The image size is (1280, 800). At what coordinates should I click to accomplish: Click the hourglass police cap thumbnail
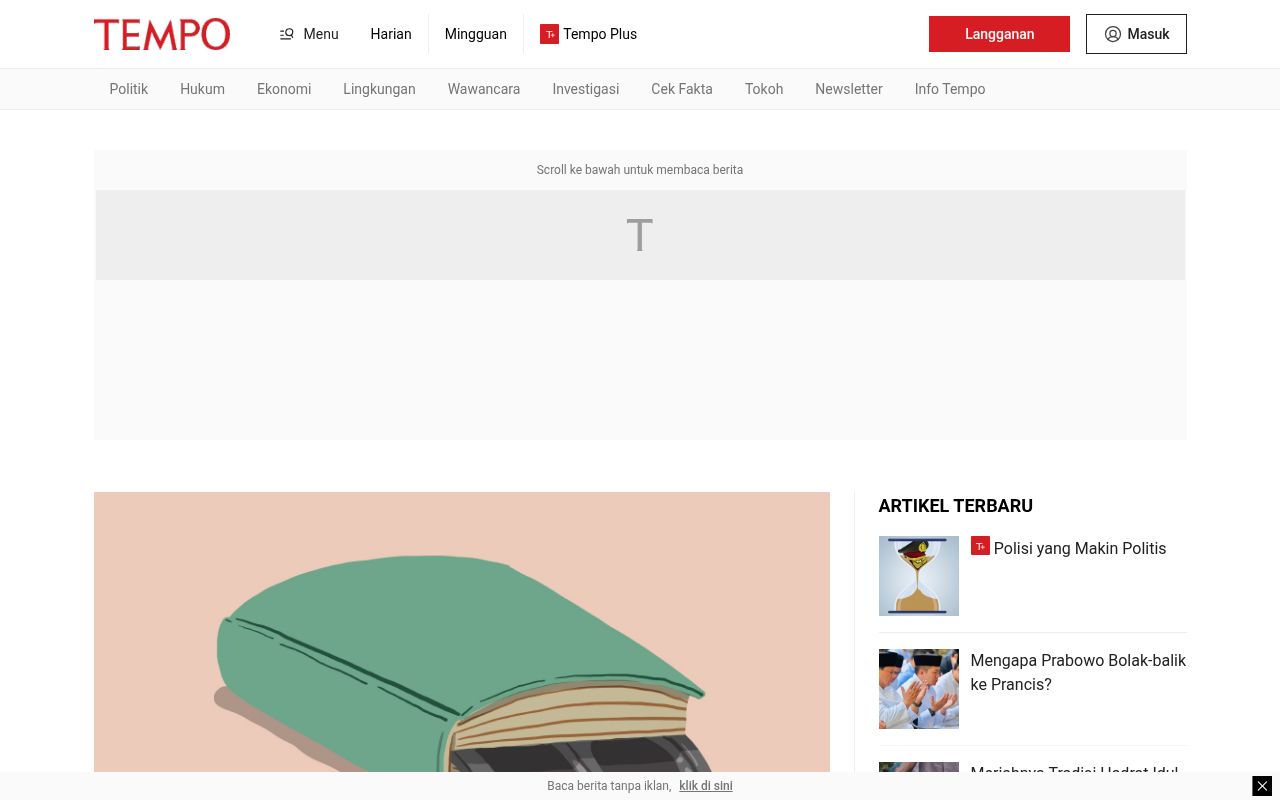pyautogui.click(x=919, y=576)
